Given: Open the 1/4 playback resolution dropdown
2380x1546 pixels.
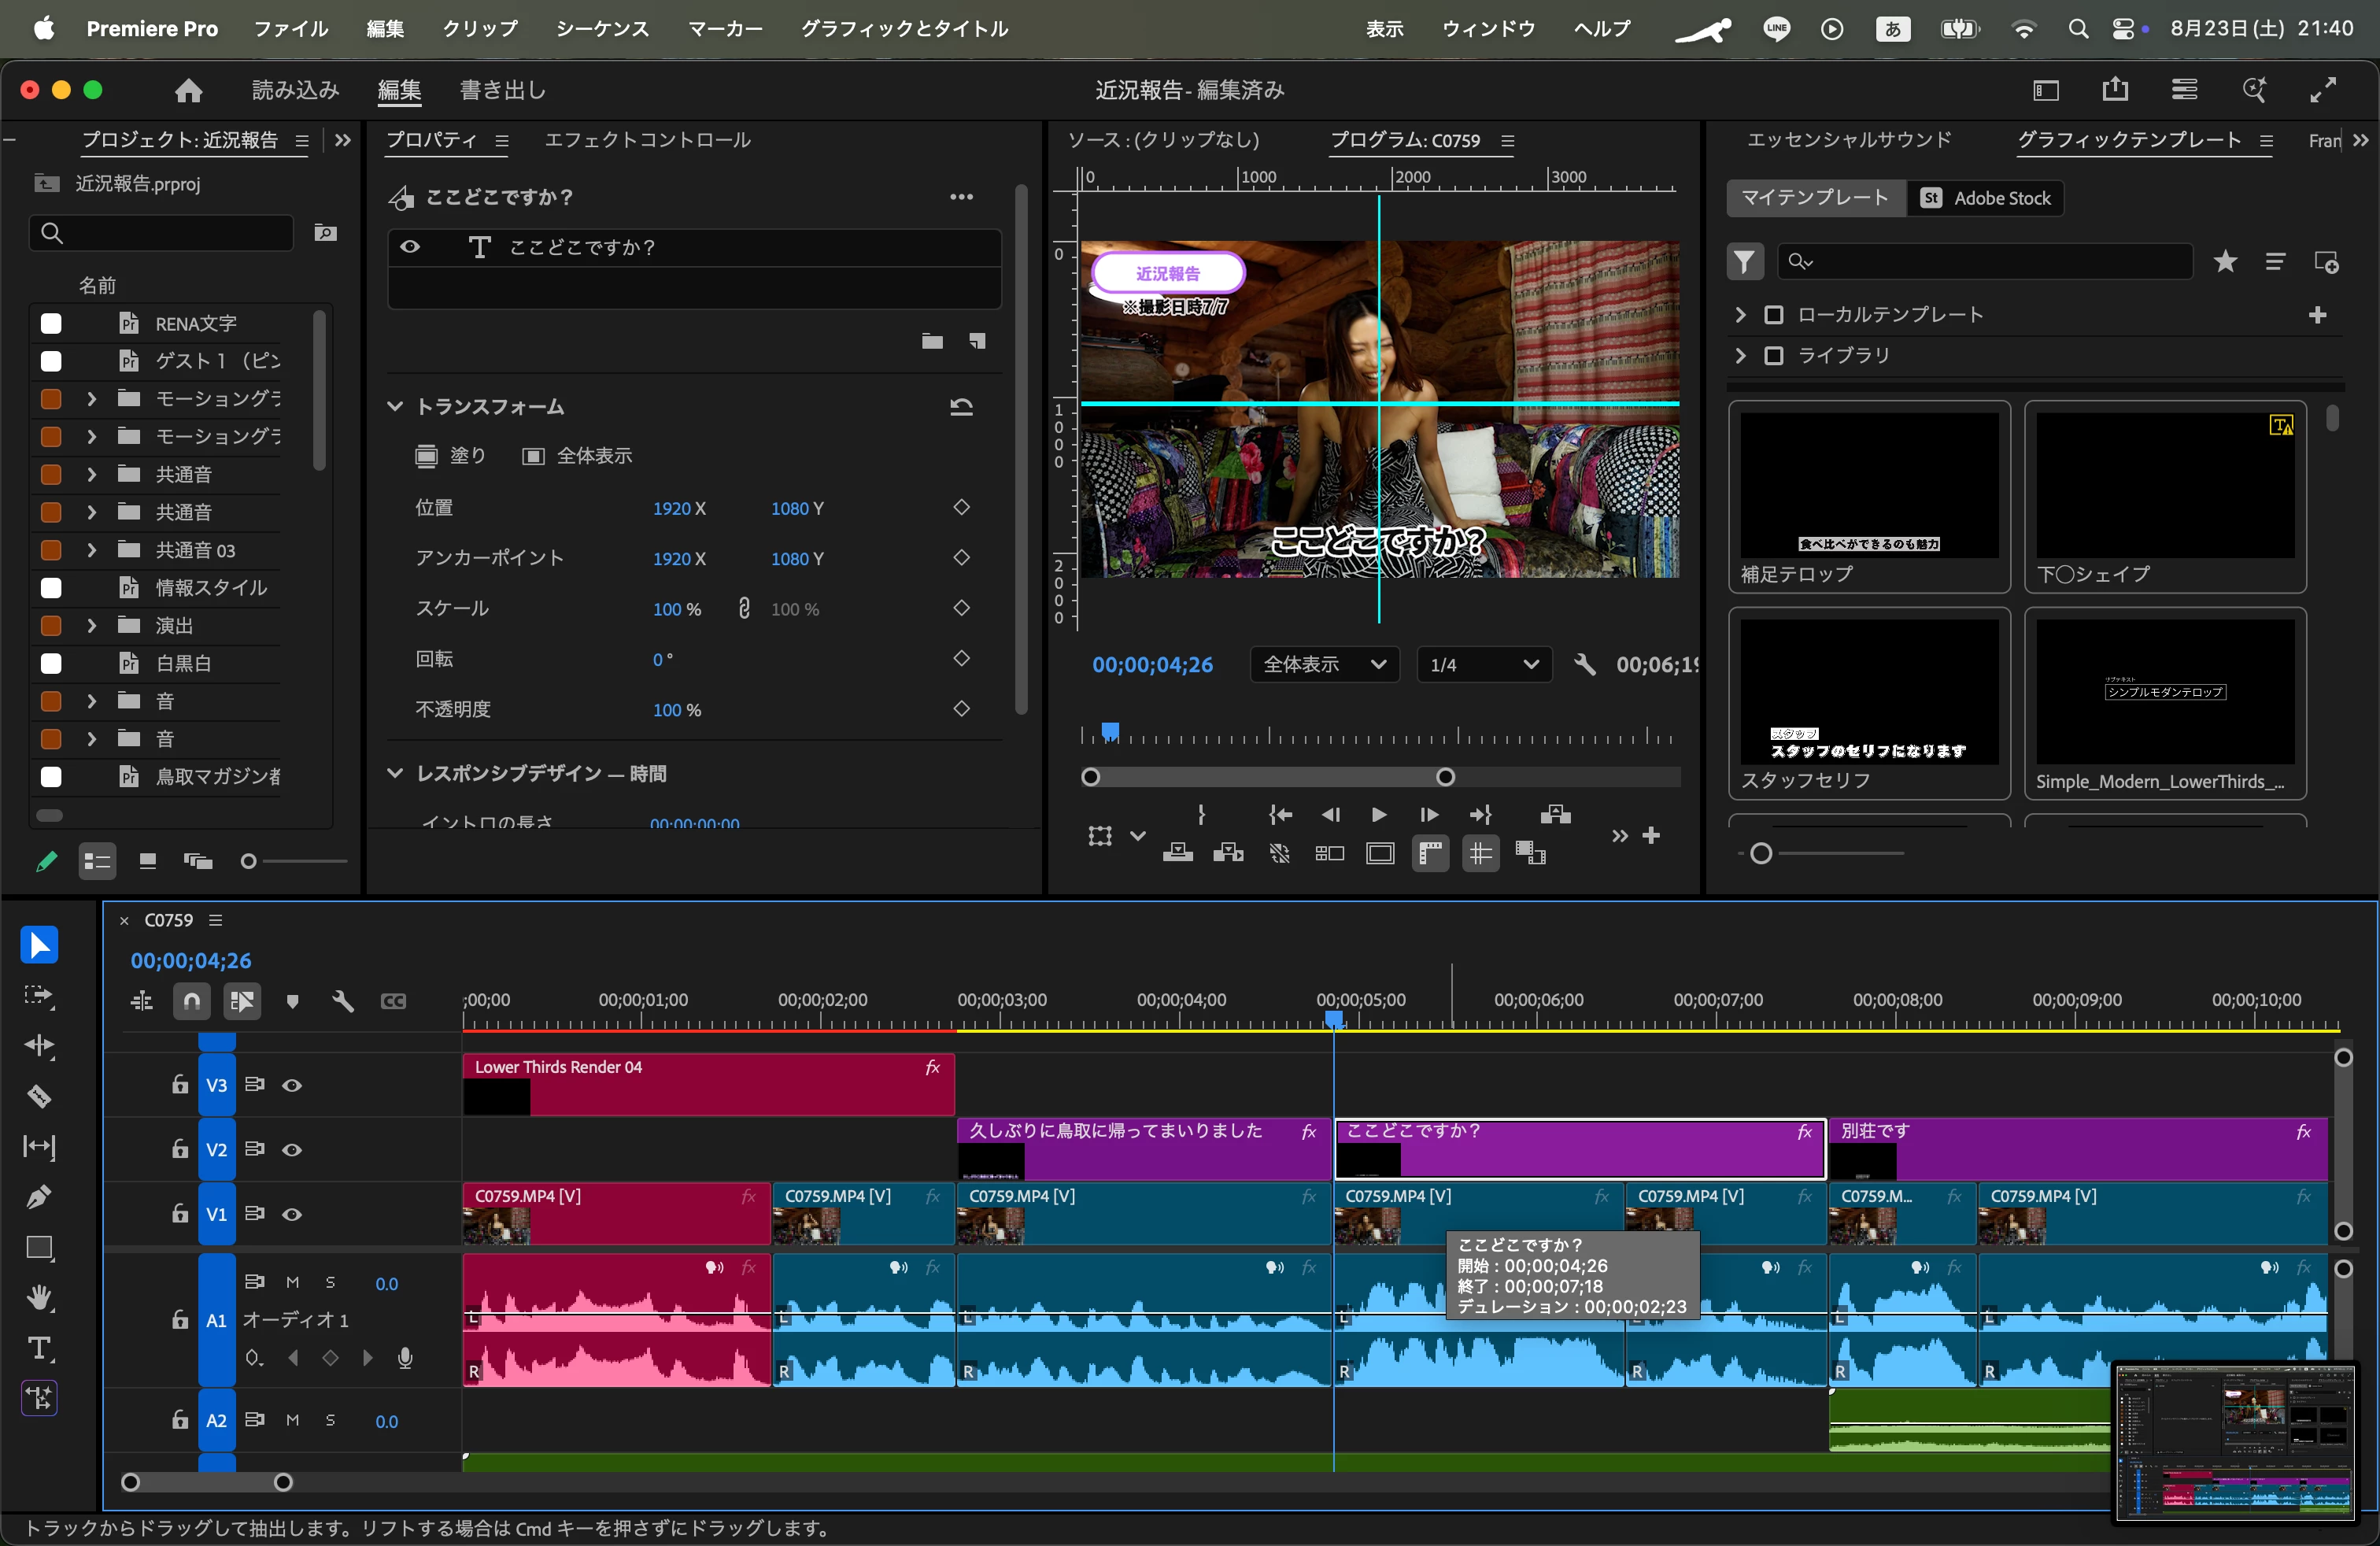Looking at the screenshot, I should (1483, 665).
